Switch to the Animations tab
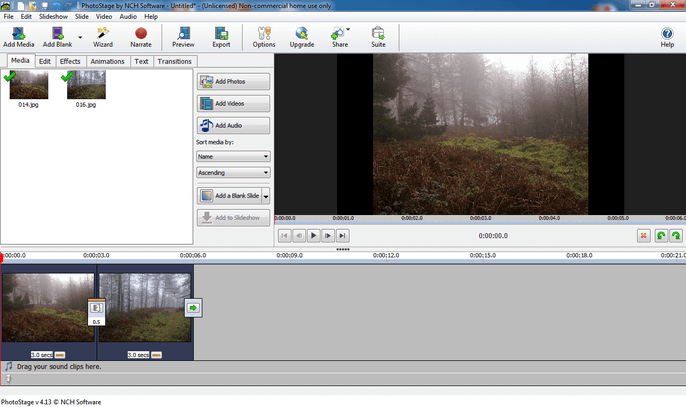The height and width of the screenshot is (407, 686). pos(108,61)
